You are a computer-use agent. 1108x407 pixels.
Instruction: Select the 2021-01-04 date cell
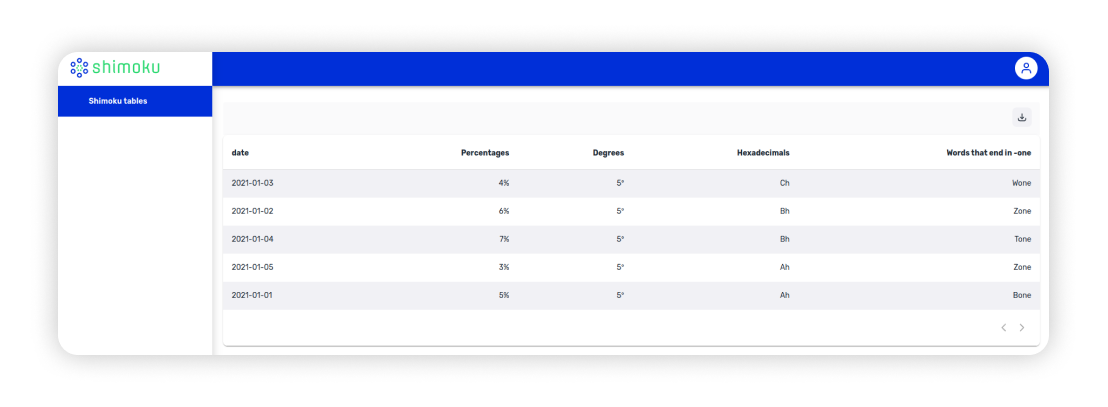(252, 239)
